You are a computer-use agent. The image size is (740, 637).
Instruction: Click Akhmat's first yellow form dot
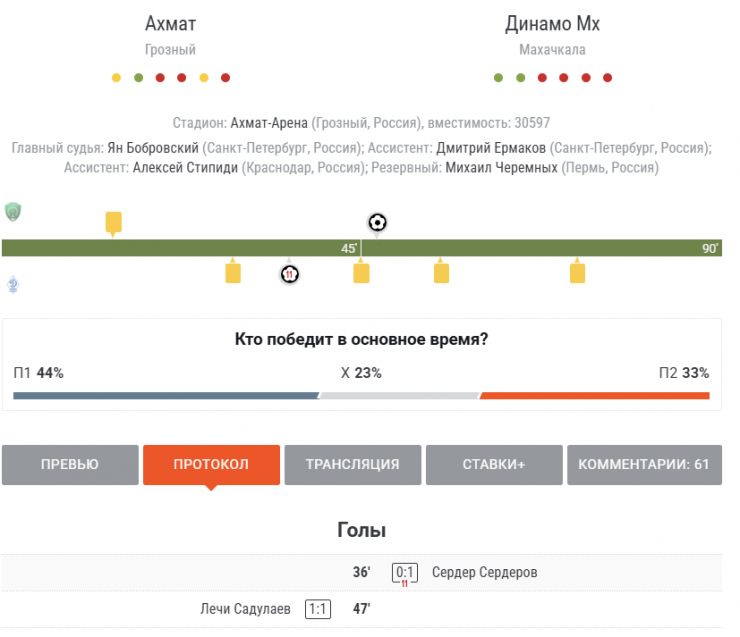coord(116,77)
